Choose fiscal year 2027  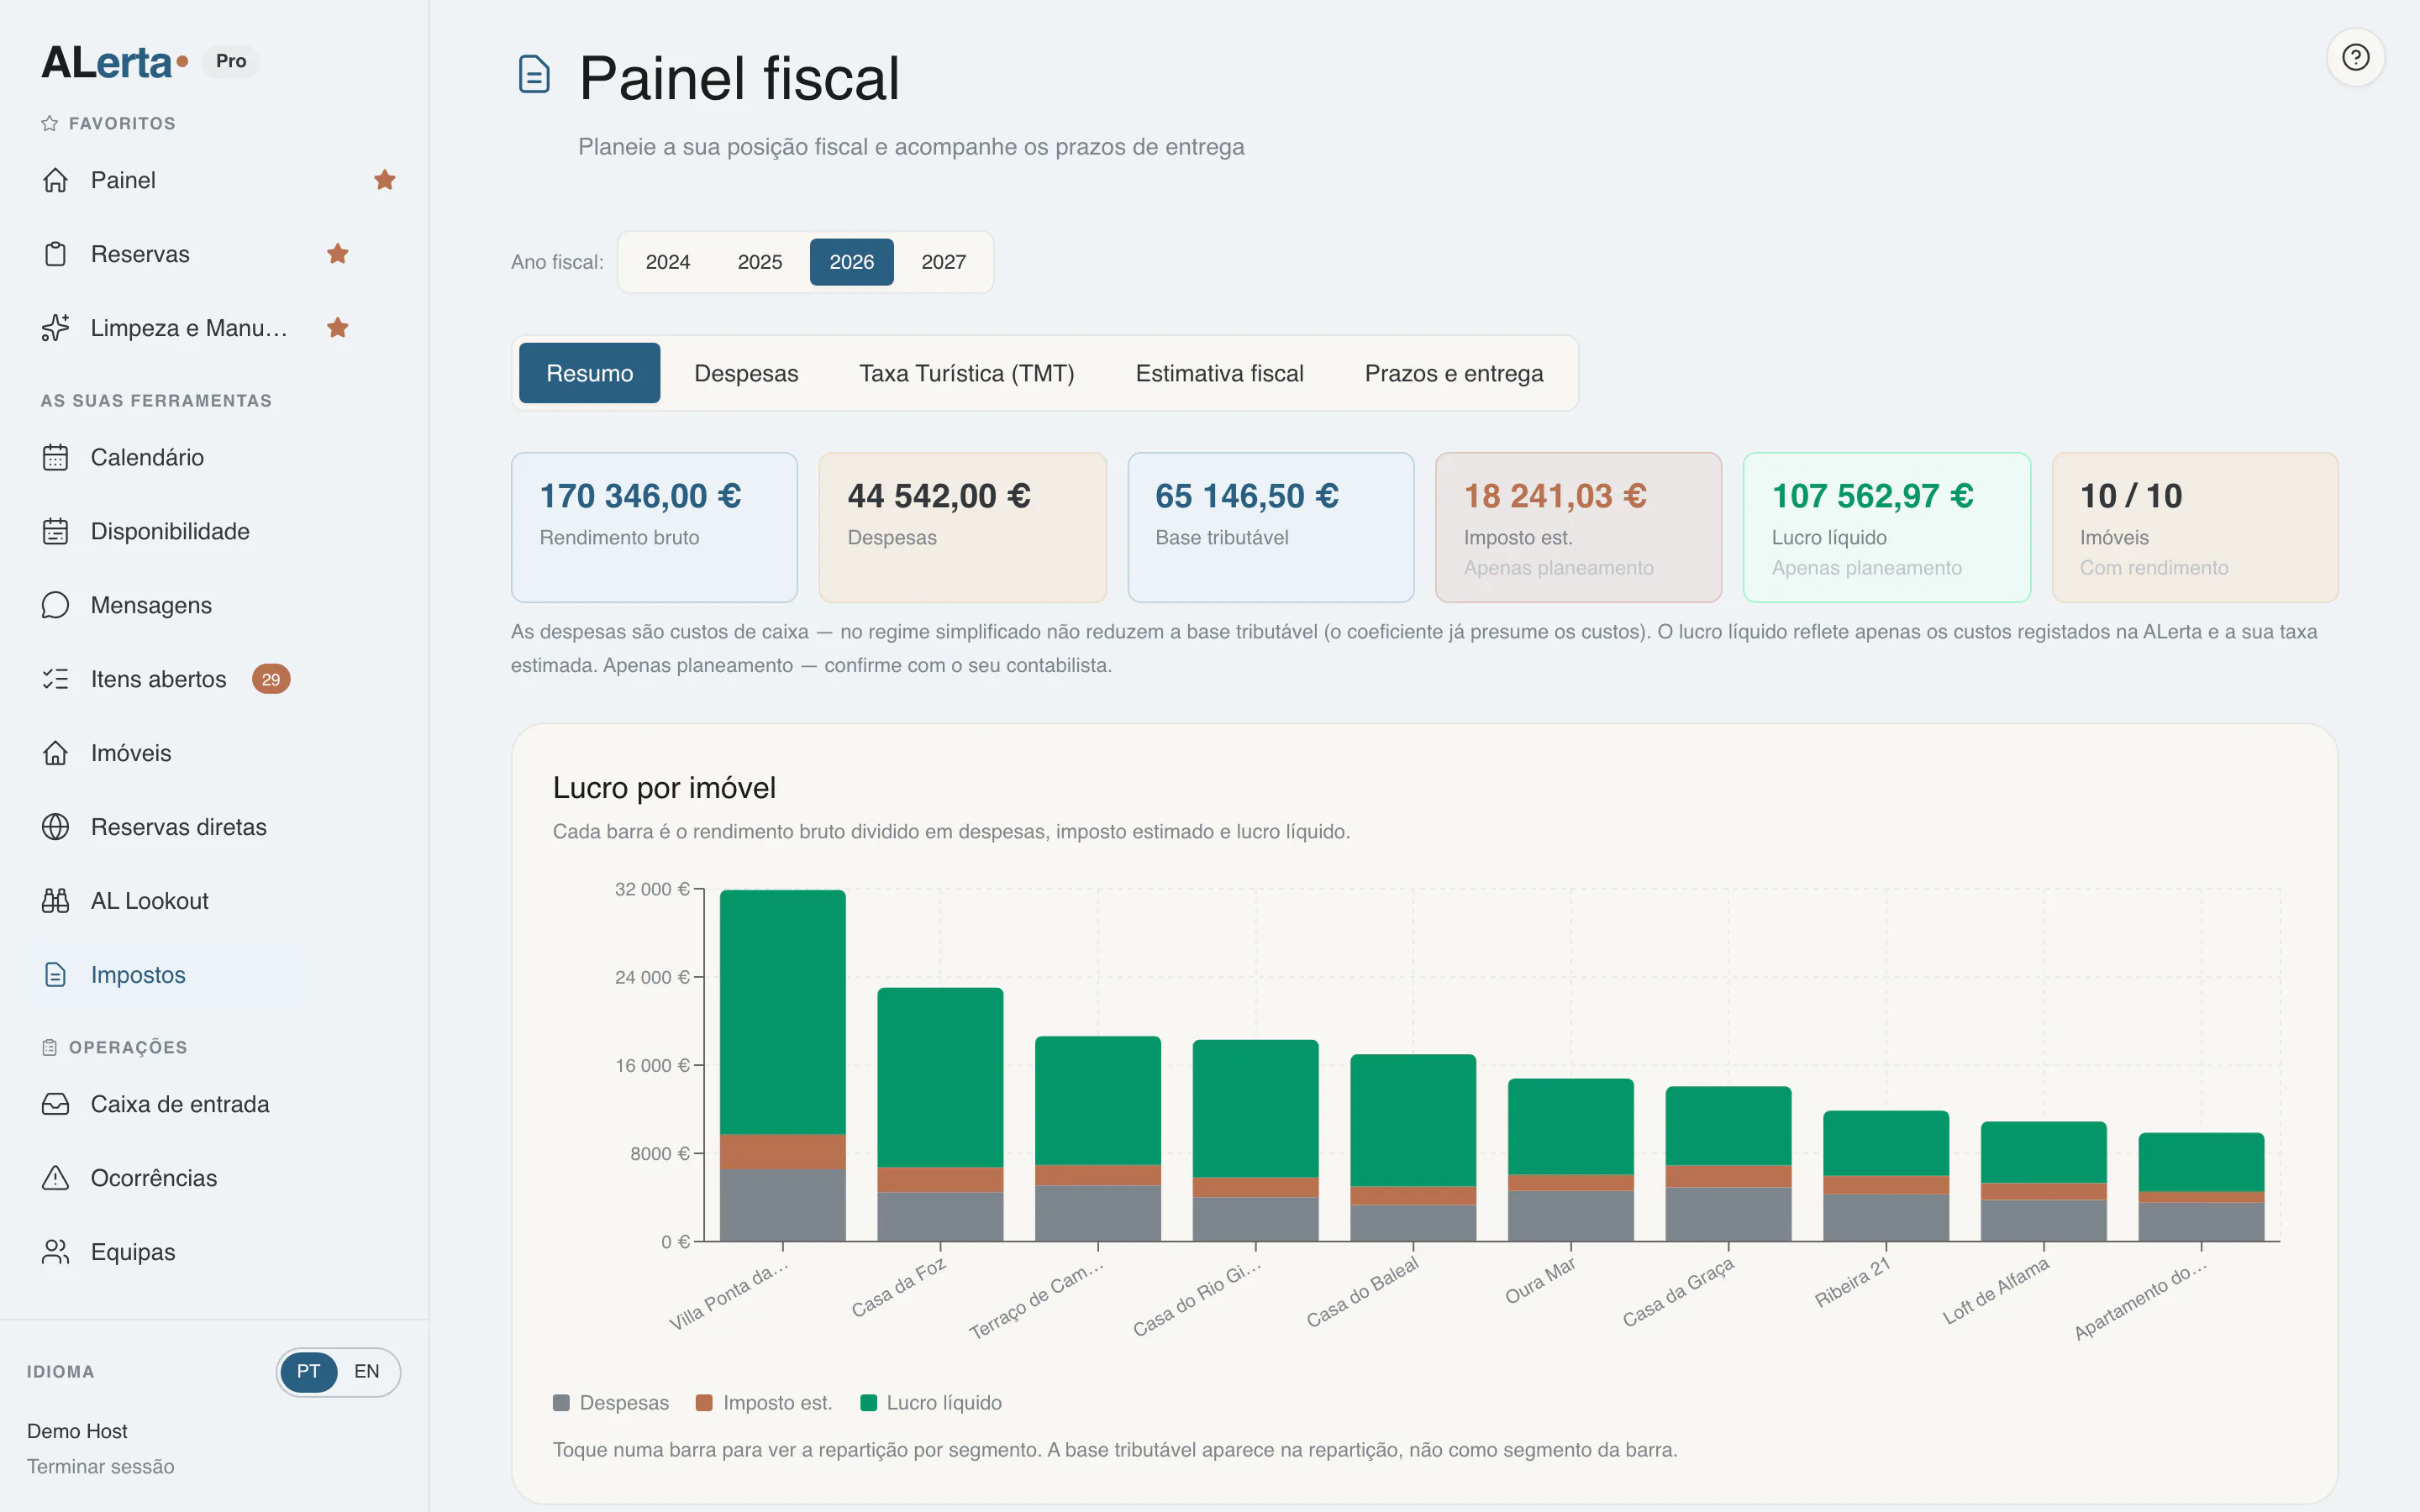[x=944, y=262]
